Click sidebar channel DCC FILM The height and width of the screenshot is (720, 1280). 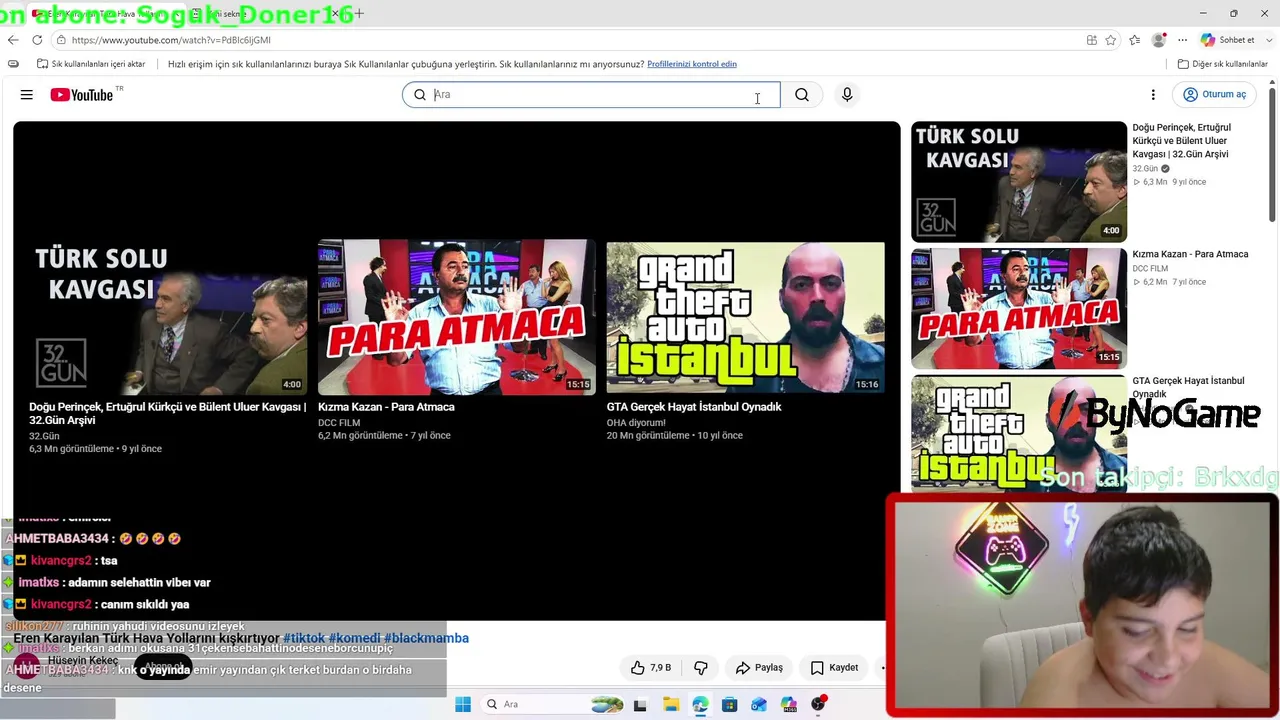point(1150,268)
